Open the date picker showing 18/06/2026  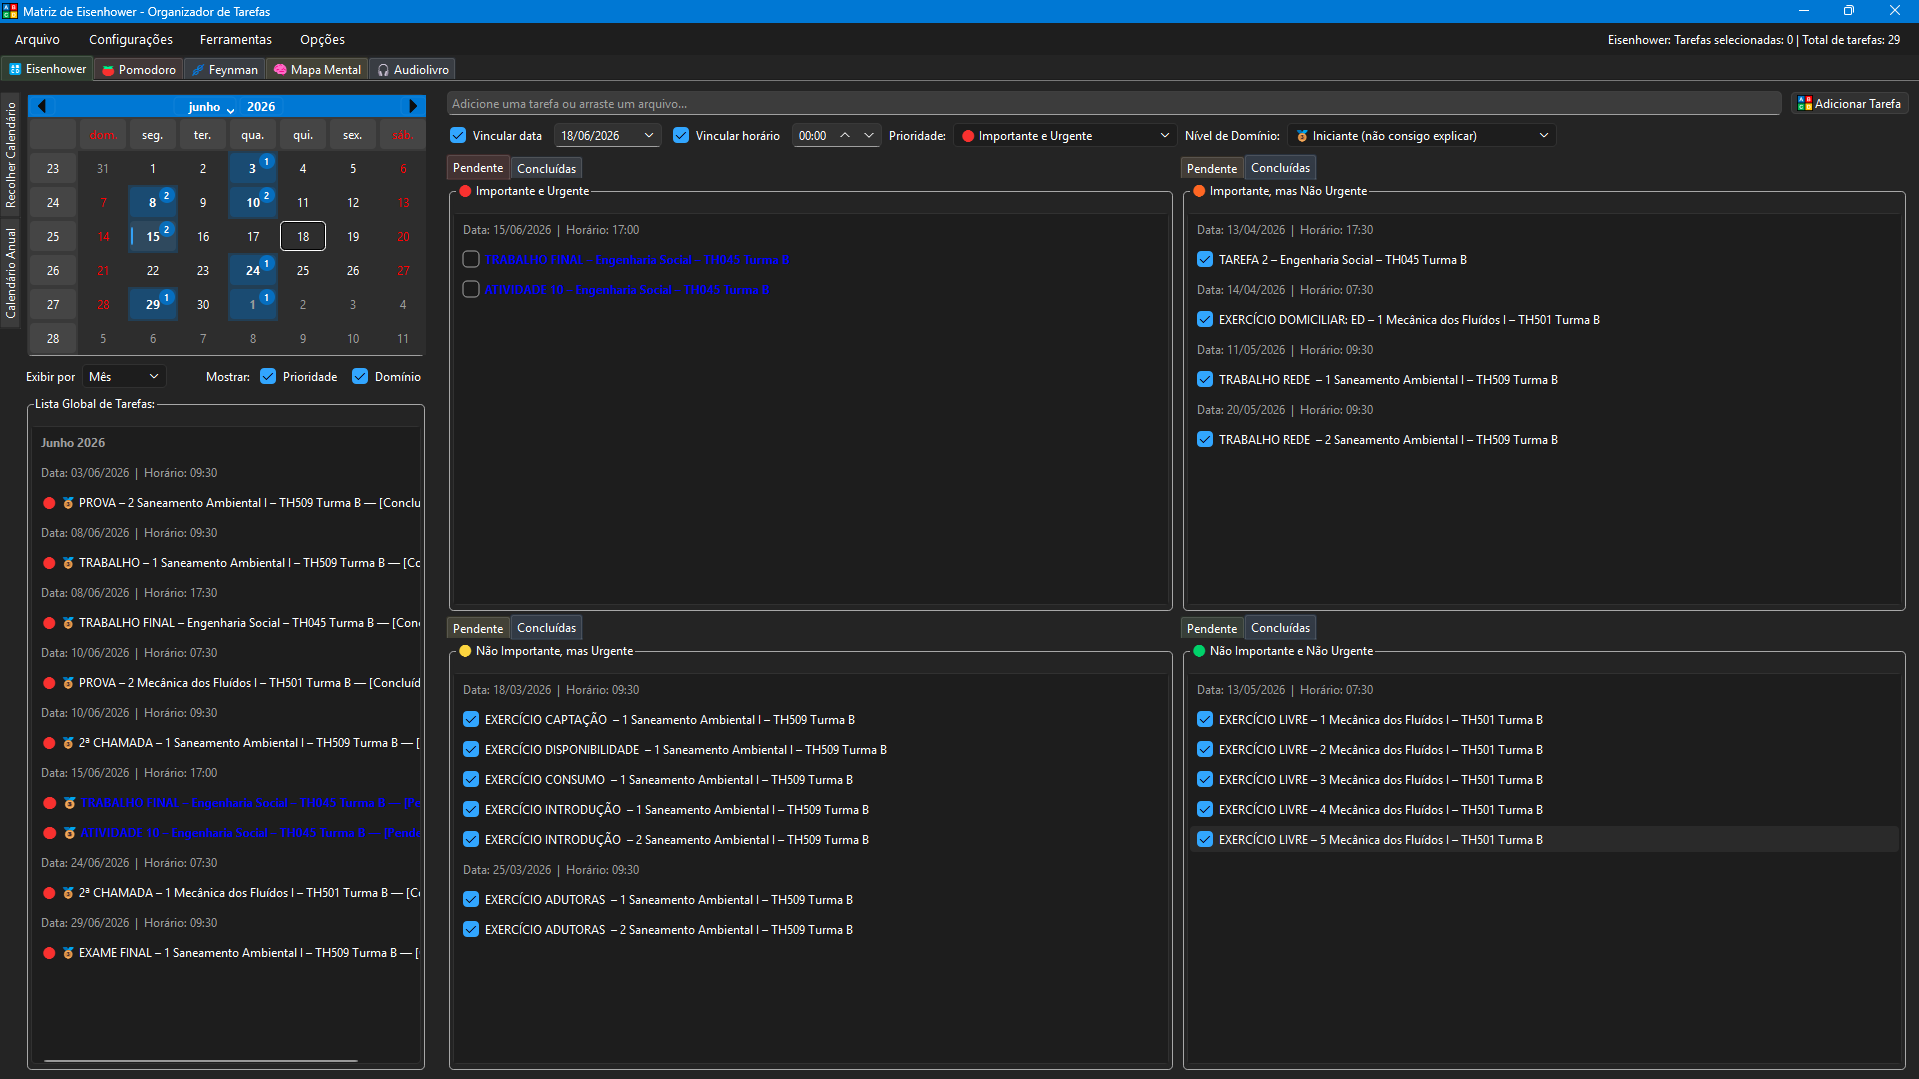click(608, 135)
